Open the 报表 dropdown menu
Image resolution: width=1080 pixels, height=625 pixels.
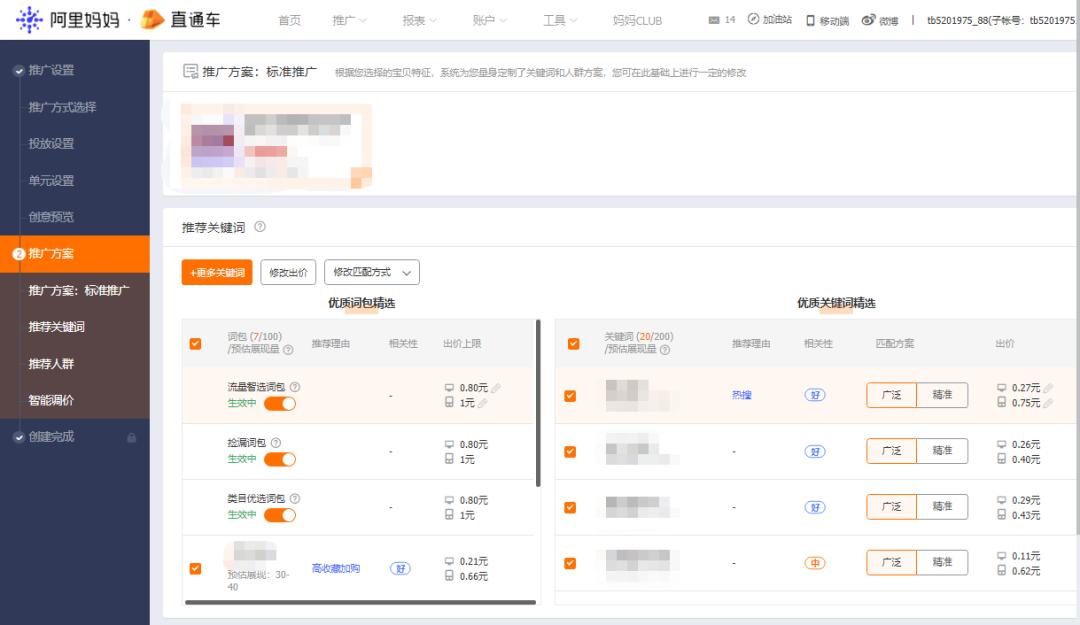point(419,18)
